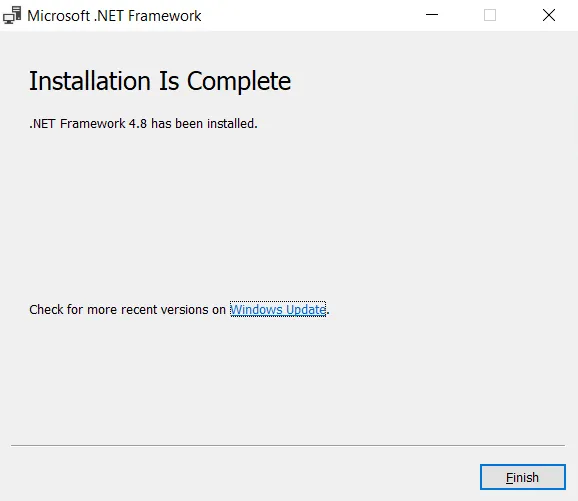Screen dimensions: 578x501
Task: Select the 'Installation Is Complete' heading
Action: click(x=160, y=81)
